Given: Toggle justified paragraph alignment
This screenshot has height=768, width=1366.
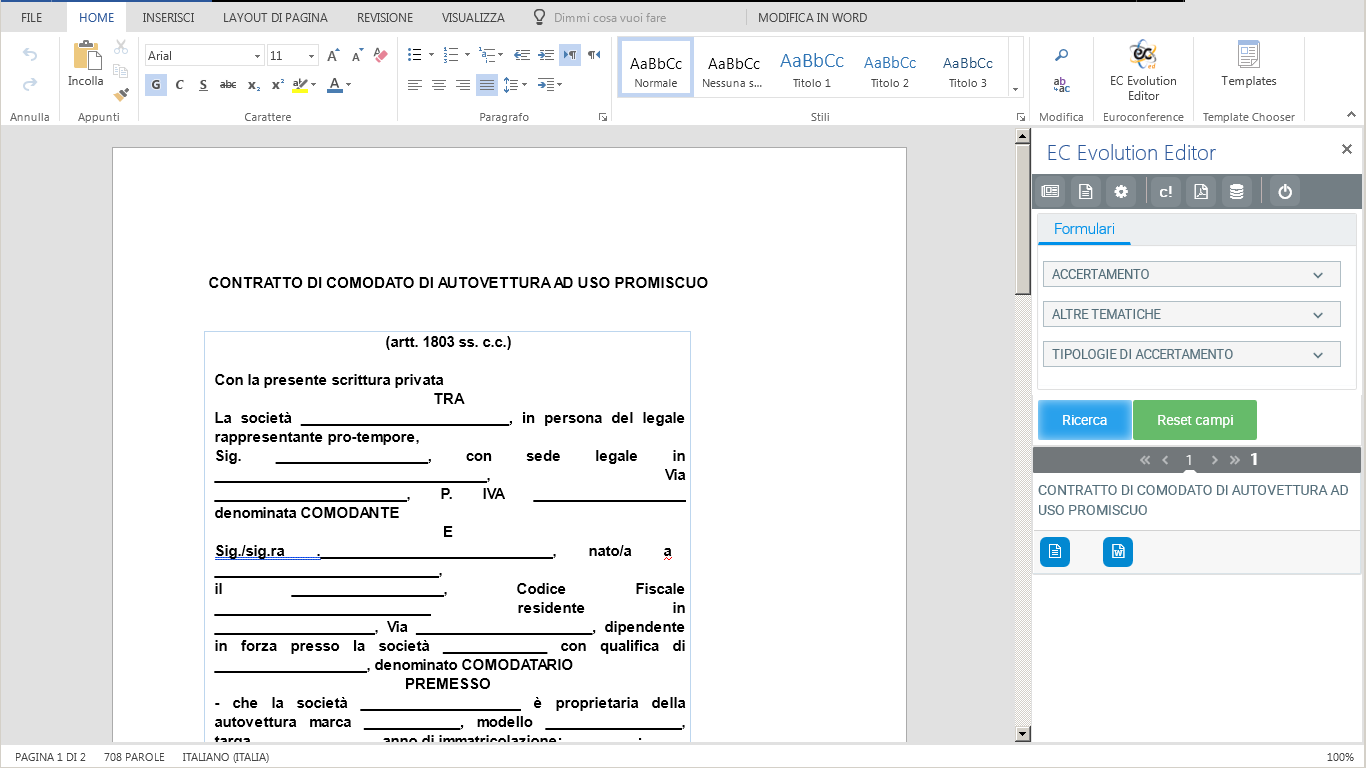Looking at the screenshot, I should [487, 85].
